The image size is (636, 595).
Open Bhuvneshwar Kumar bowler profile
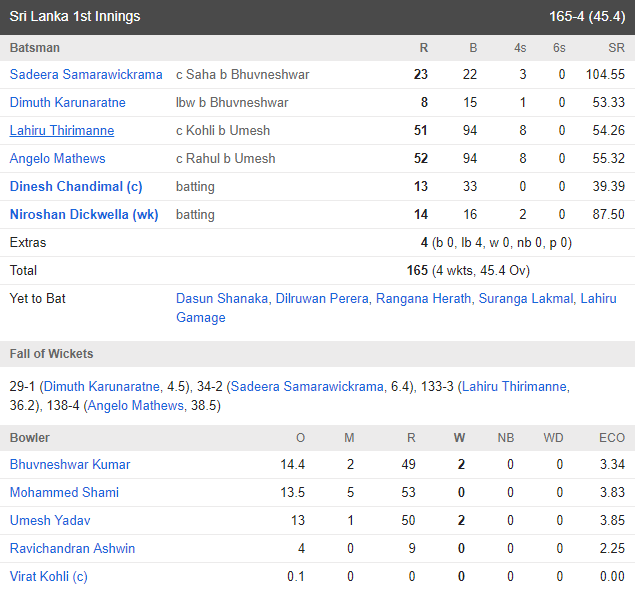pos(70,465)
